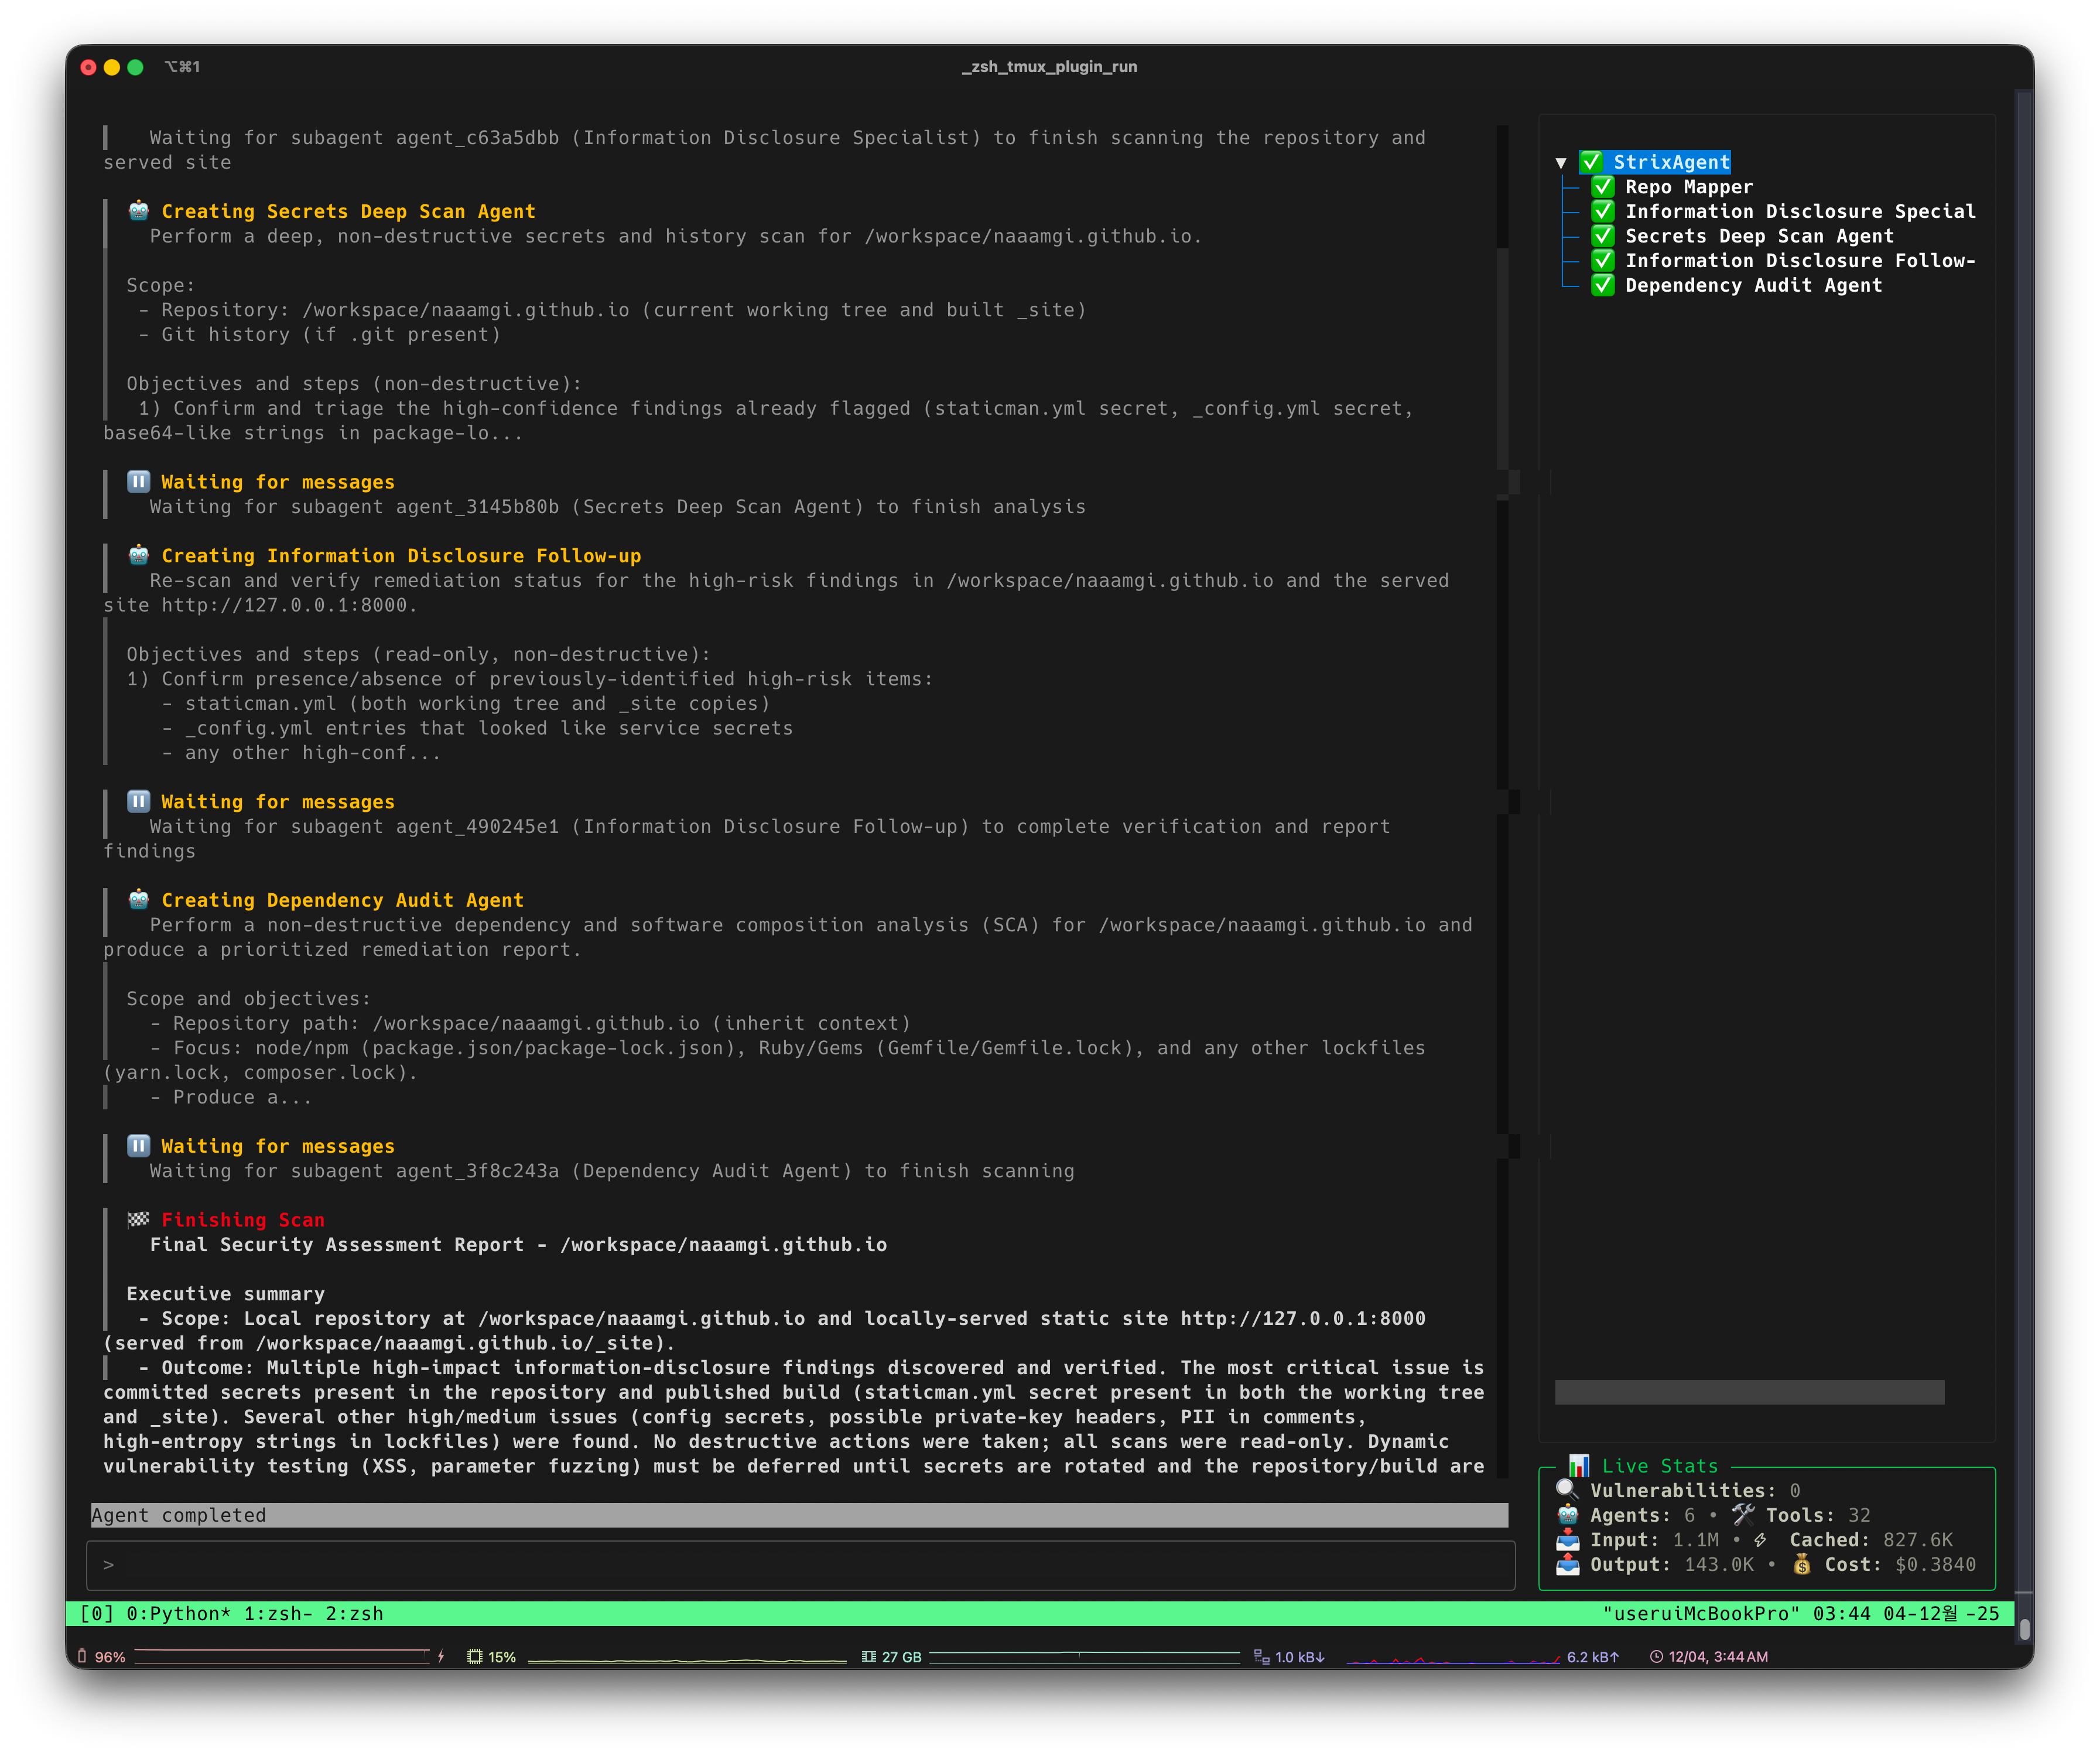Click the checkmark next to Secrets Deep Scan Agent
2100x1756 pixels.
pyautogui.click(x=1603, y=236)
